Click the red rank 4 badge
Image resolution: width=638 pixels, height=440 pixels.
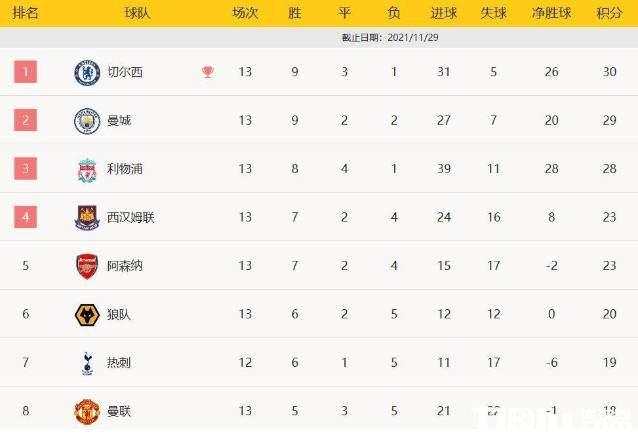click(26, 217)
